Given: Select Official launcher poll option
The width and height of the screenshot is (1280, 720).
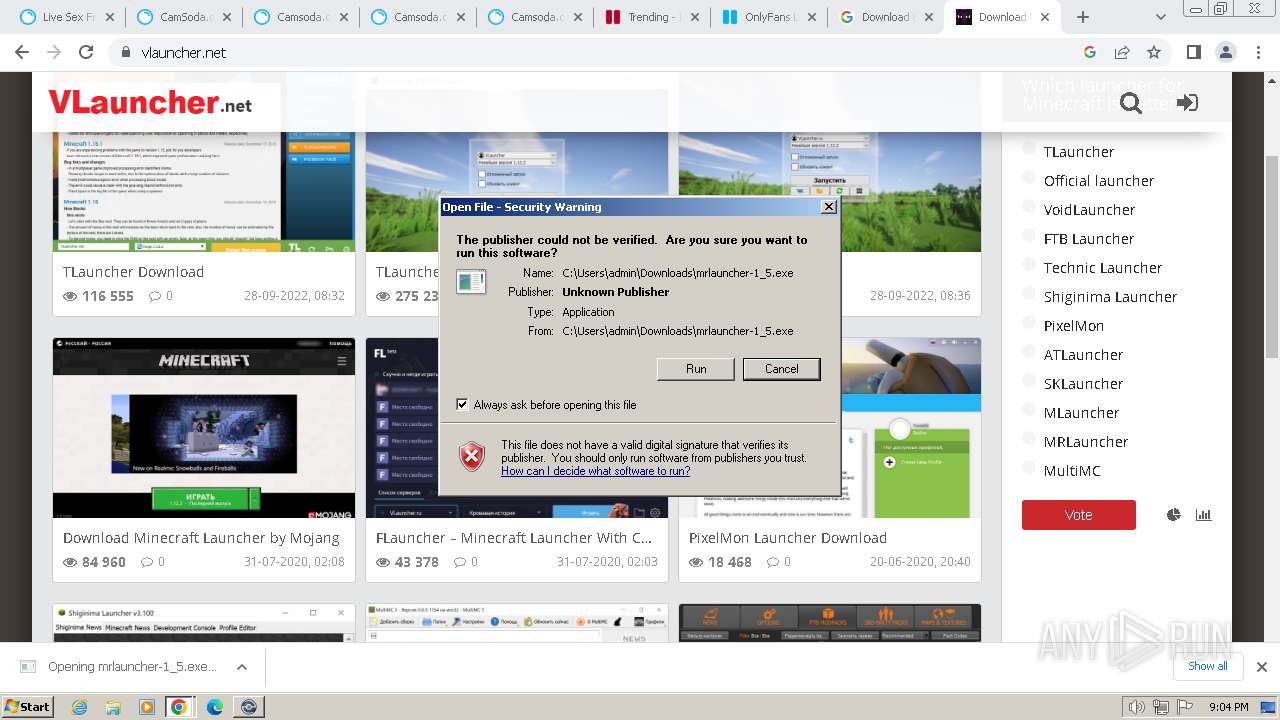Looking at the screenshot, I should pos(1029,178).
